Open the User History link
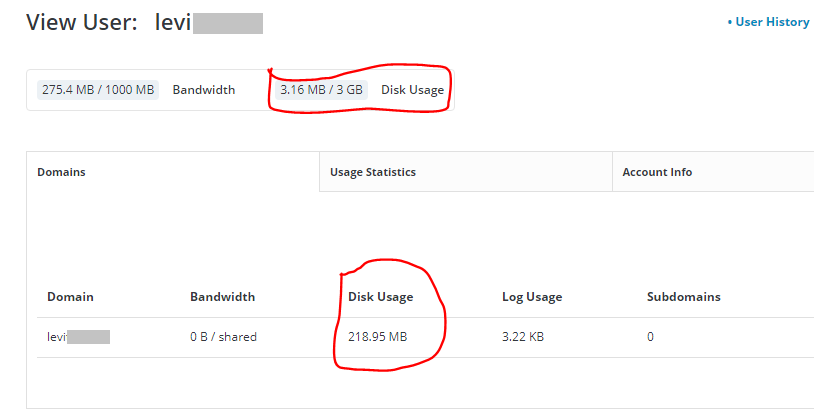The height and width of the screenshot is (416, 814). click(x=771, y=22)
